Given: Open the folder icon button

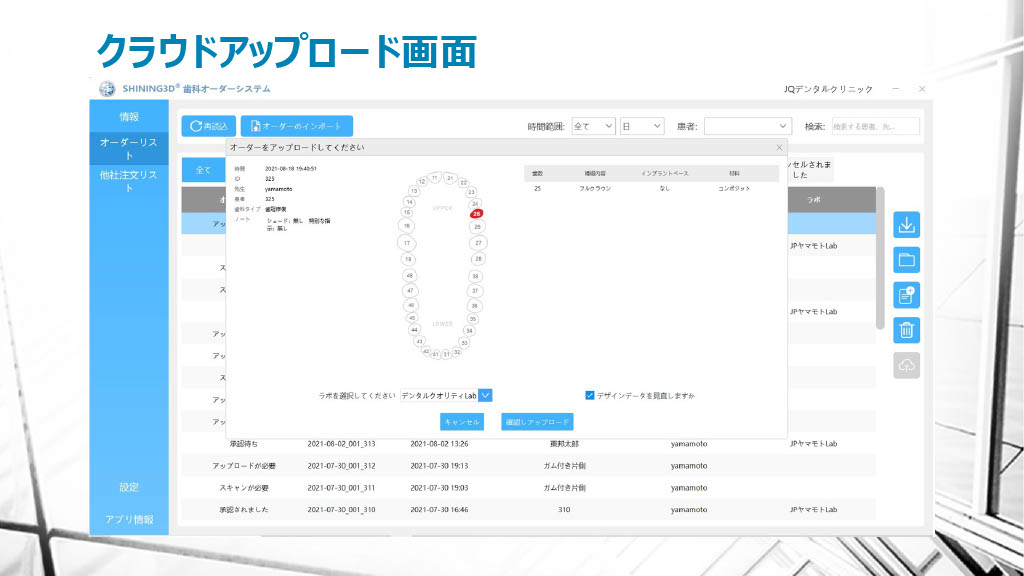Looking at the screenshot, I should [906, 260].
